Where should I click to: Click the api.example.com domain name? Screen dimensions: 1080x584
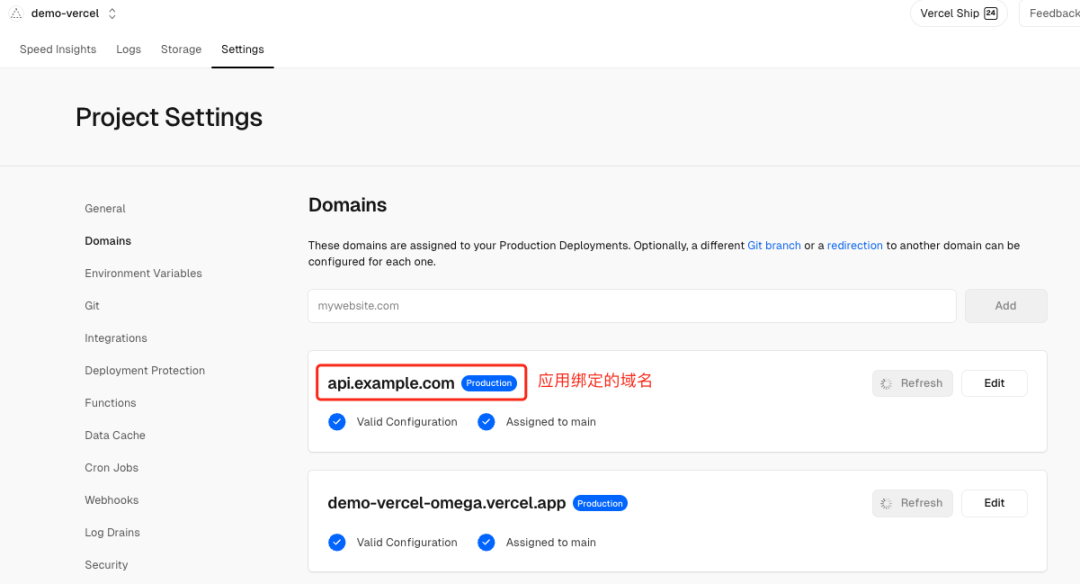391,383
